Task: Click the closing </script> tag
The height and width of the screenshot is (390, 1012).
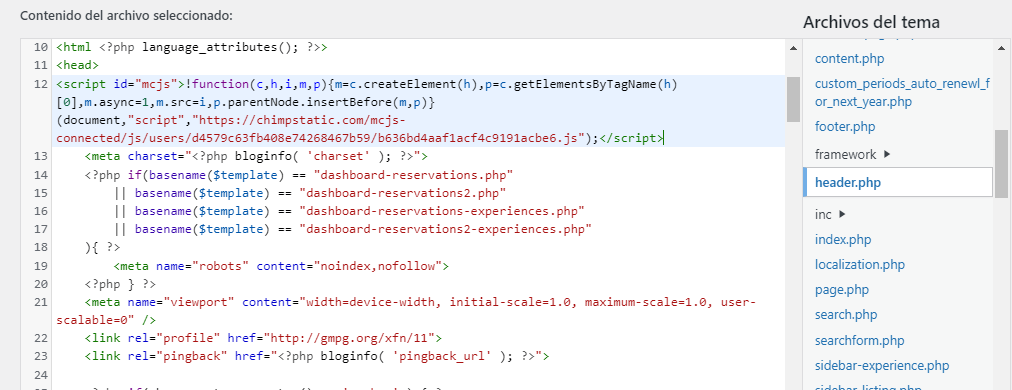Action: (631, 138)
